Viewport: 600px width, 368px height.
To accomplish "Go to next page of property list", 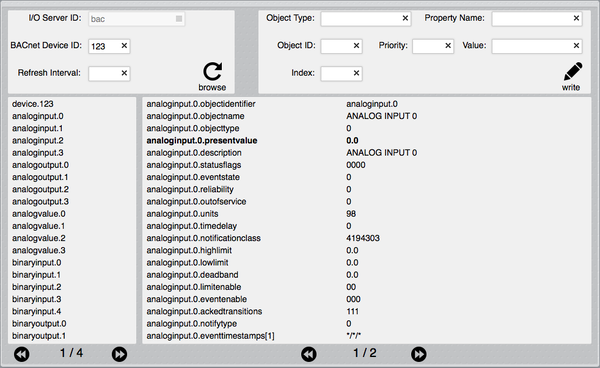I will [419, 354].
